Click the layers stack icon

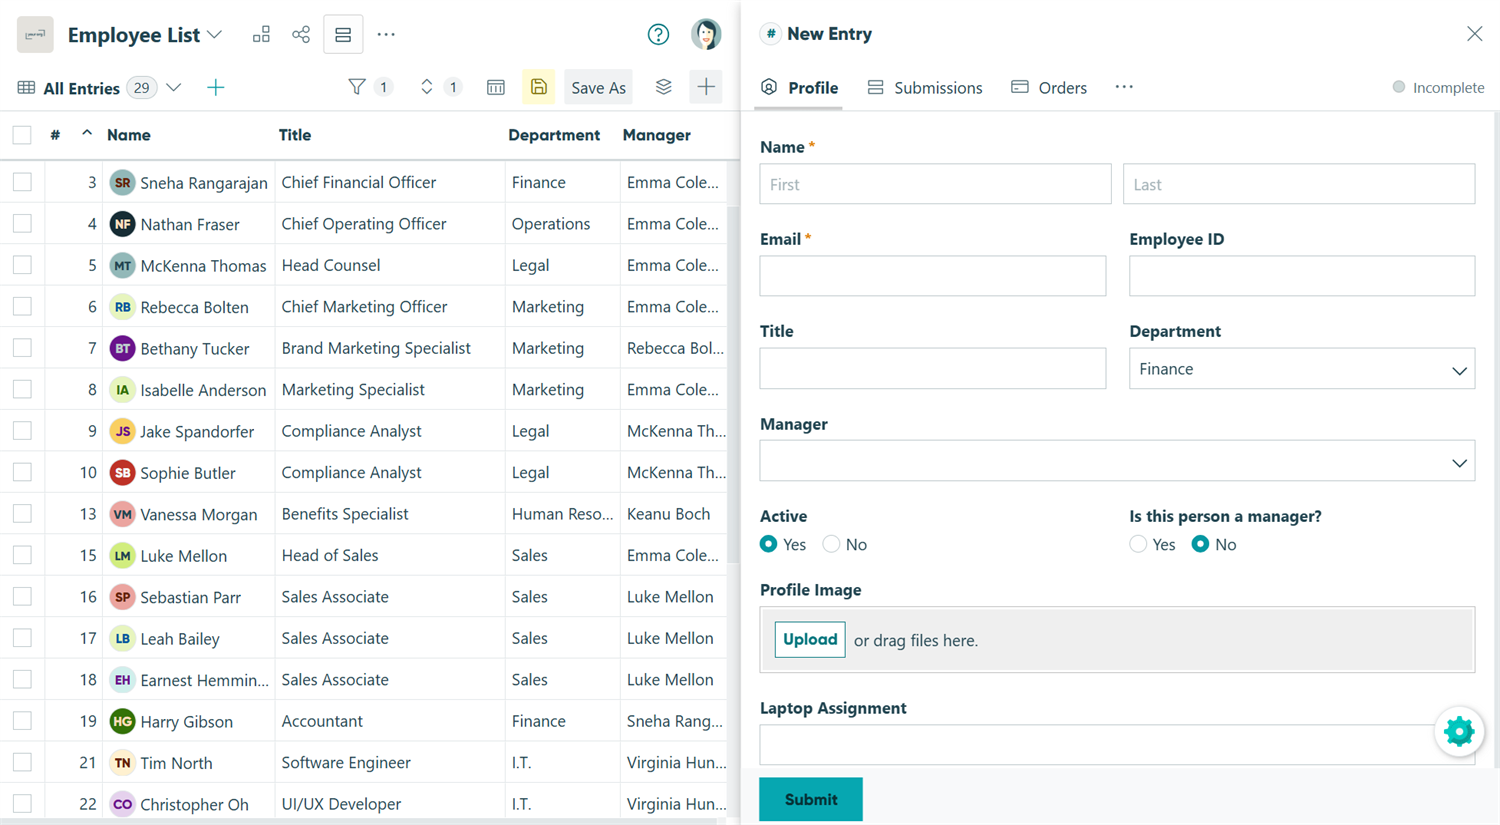[x=663, y=87]
